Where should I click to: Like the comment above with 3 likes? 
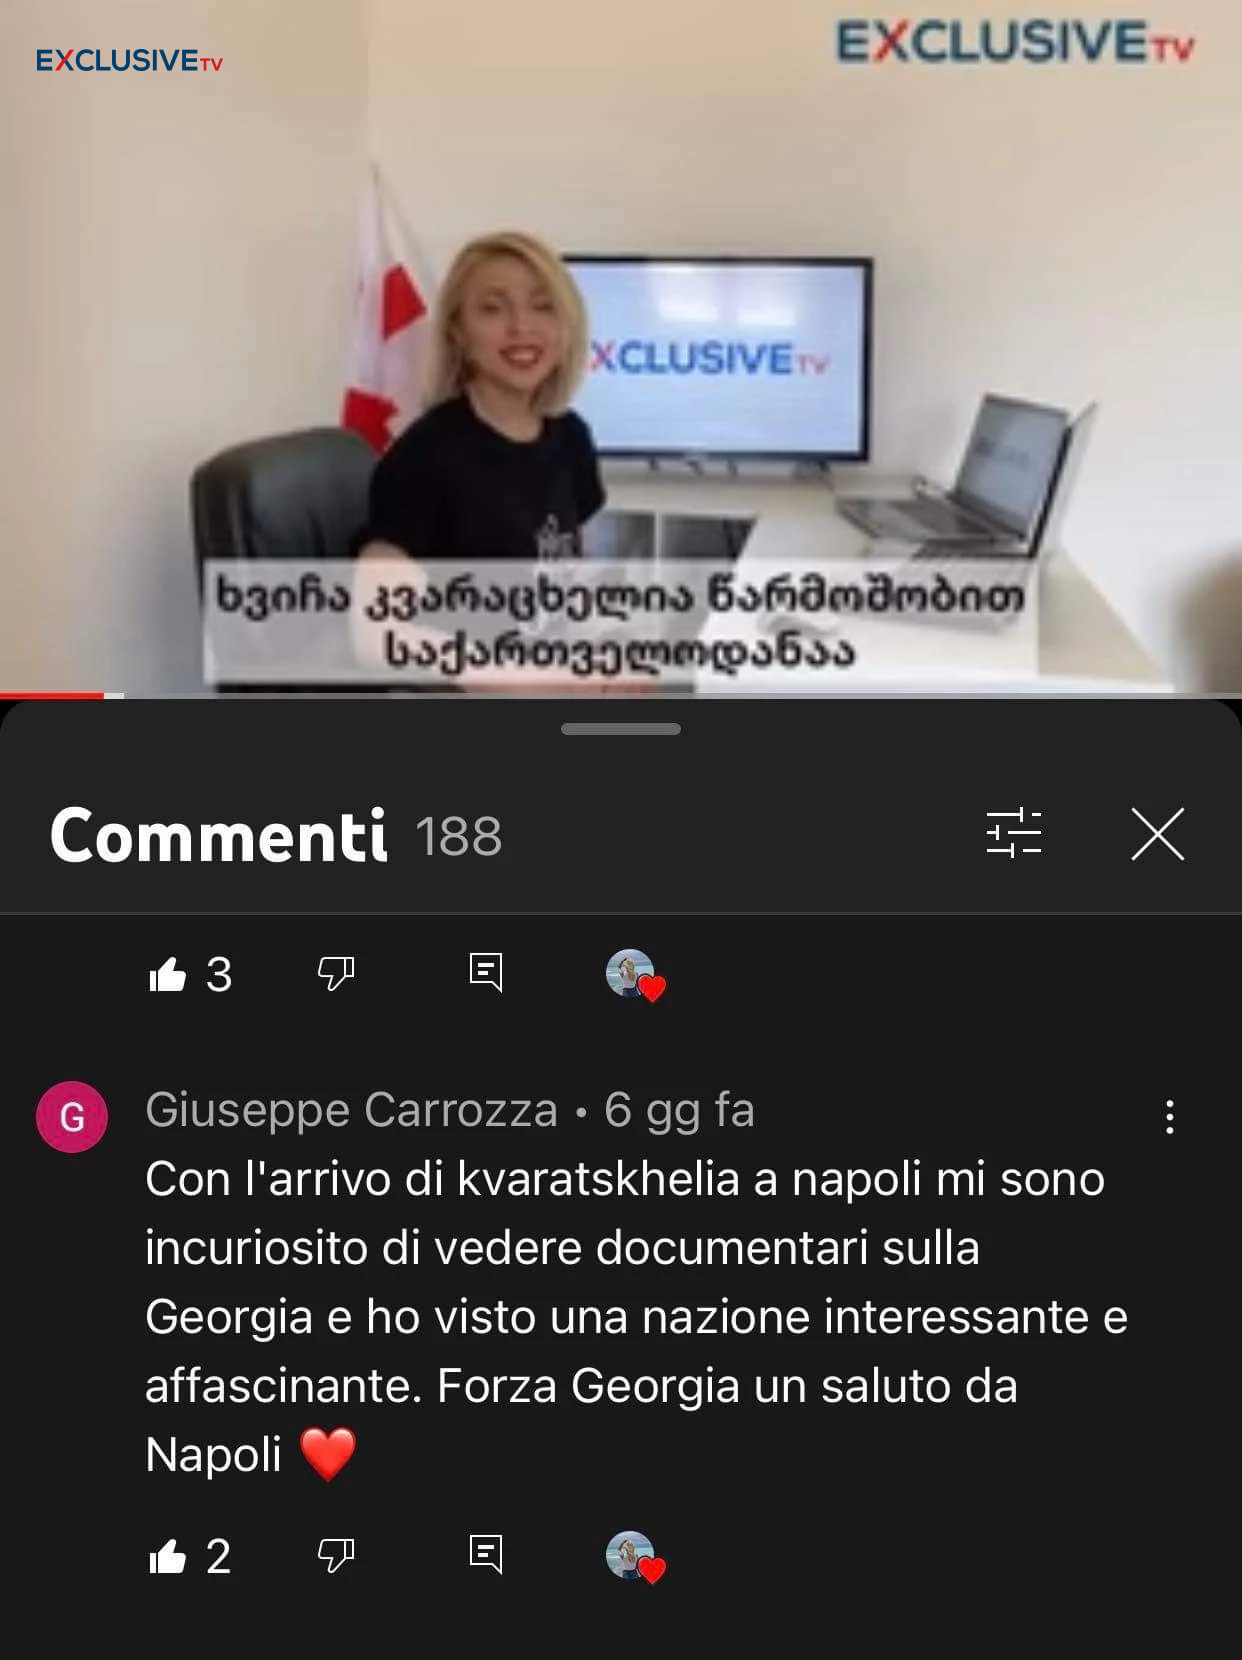pos(168,974)
